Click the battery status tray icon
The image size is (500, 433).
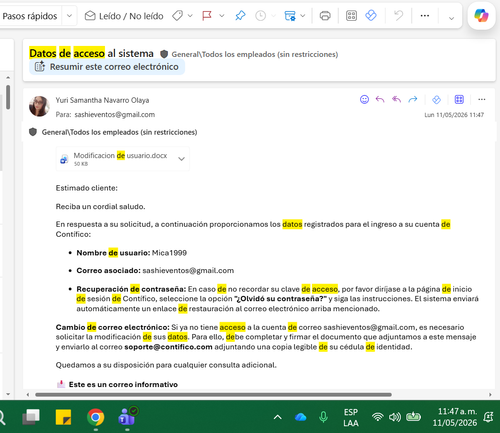click(x=413, y=417)
